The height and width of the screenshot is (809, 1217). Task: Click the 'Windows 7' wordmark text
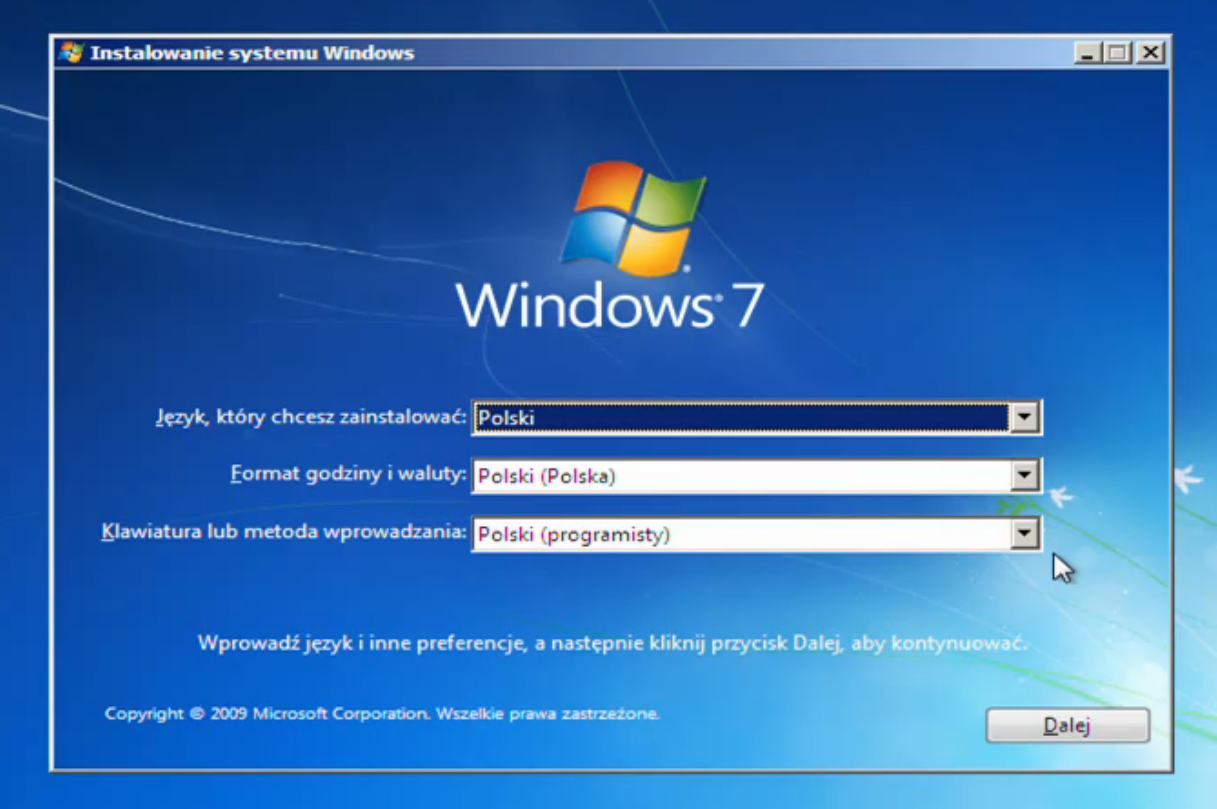tap(610, 304)
